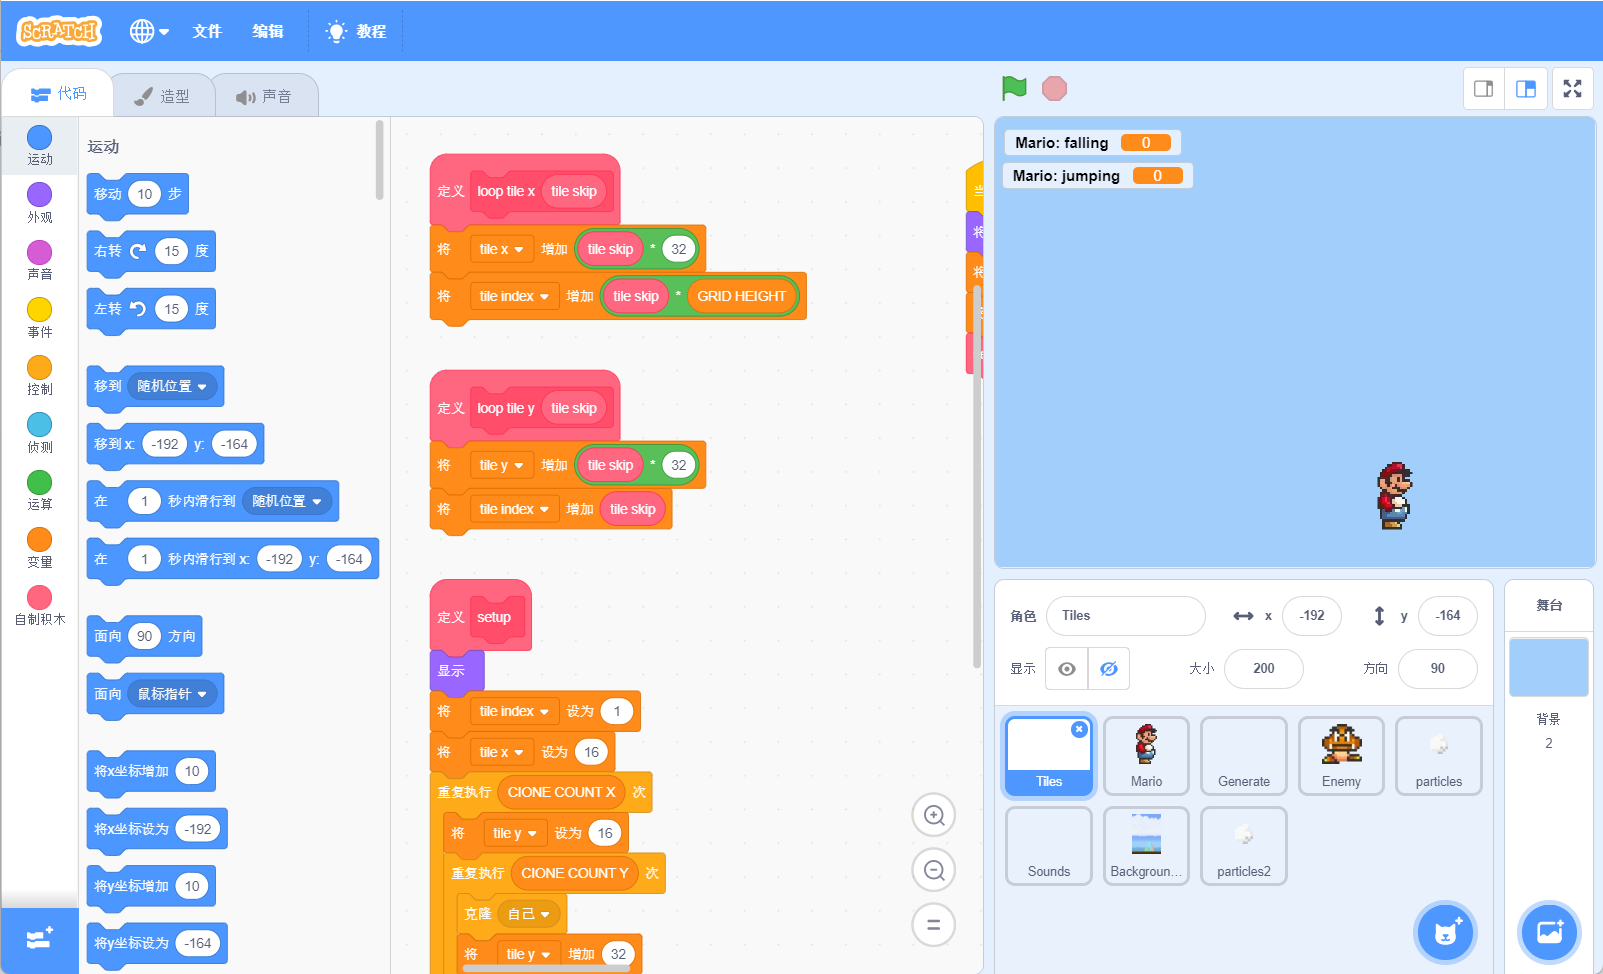Screen dimensions: 1603x974
Task: Click the Scratch logo
Action: click(x=59, y=31)
